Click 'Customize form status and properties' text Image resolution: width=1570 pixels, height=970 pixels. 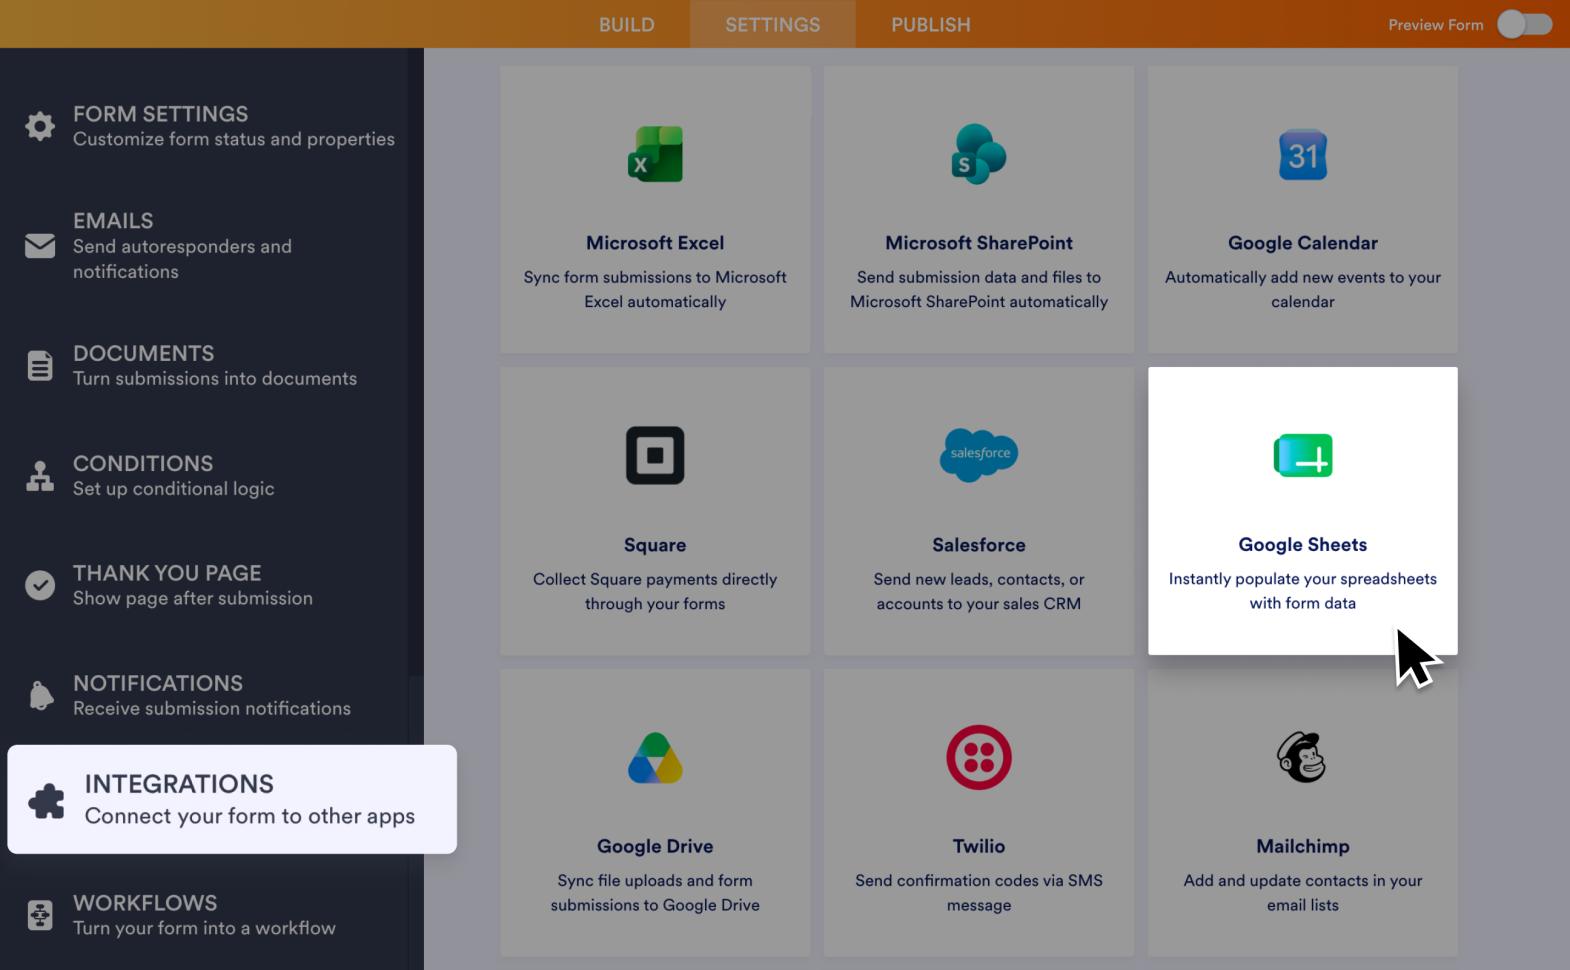tap(234, 139)
